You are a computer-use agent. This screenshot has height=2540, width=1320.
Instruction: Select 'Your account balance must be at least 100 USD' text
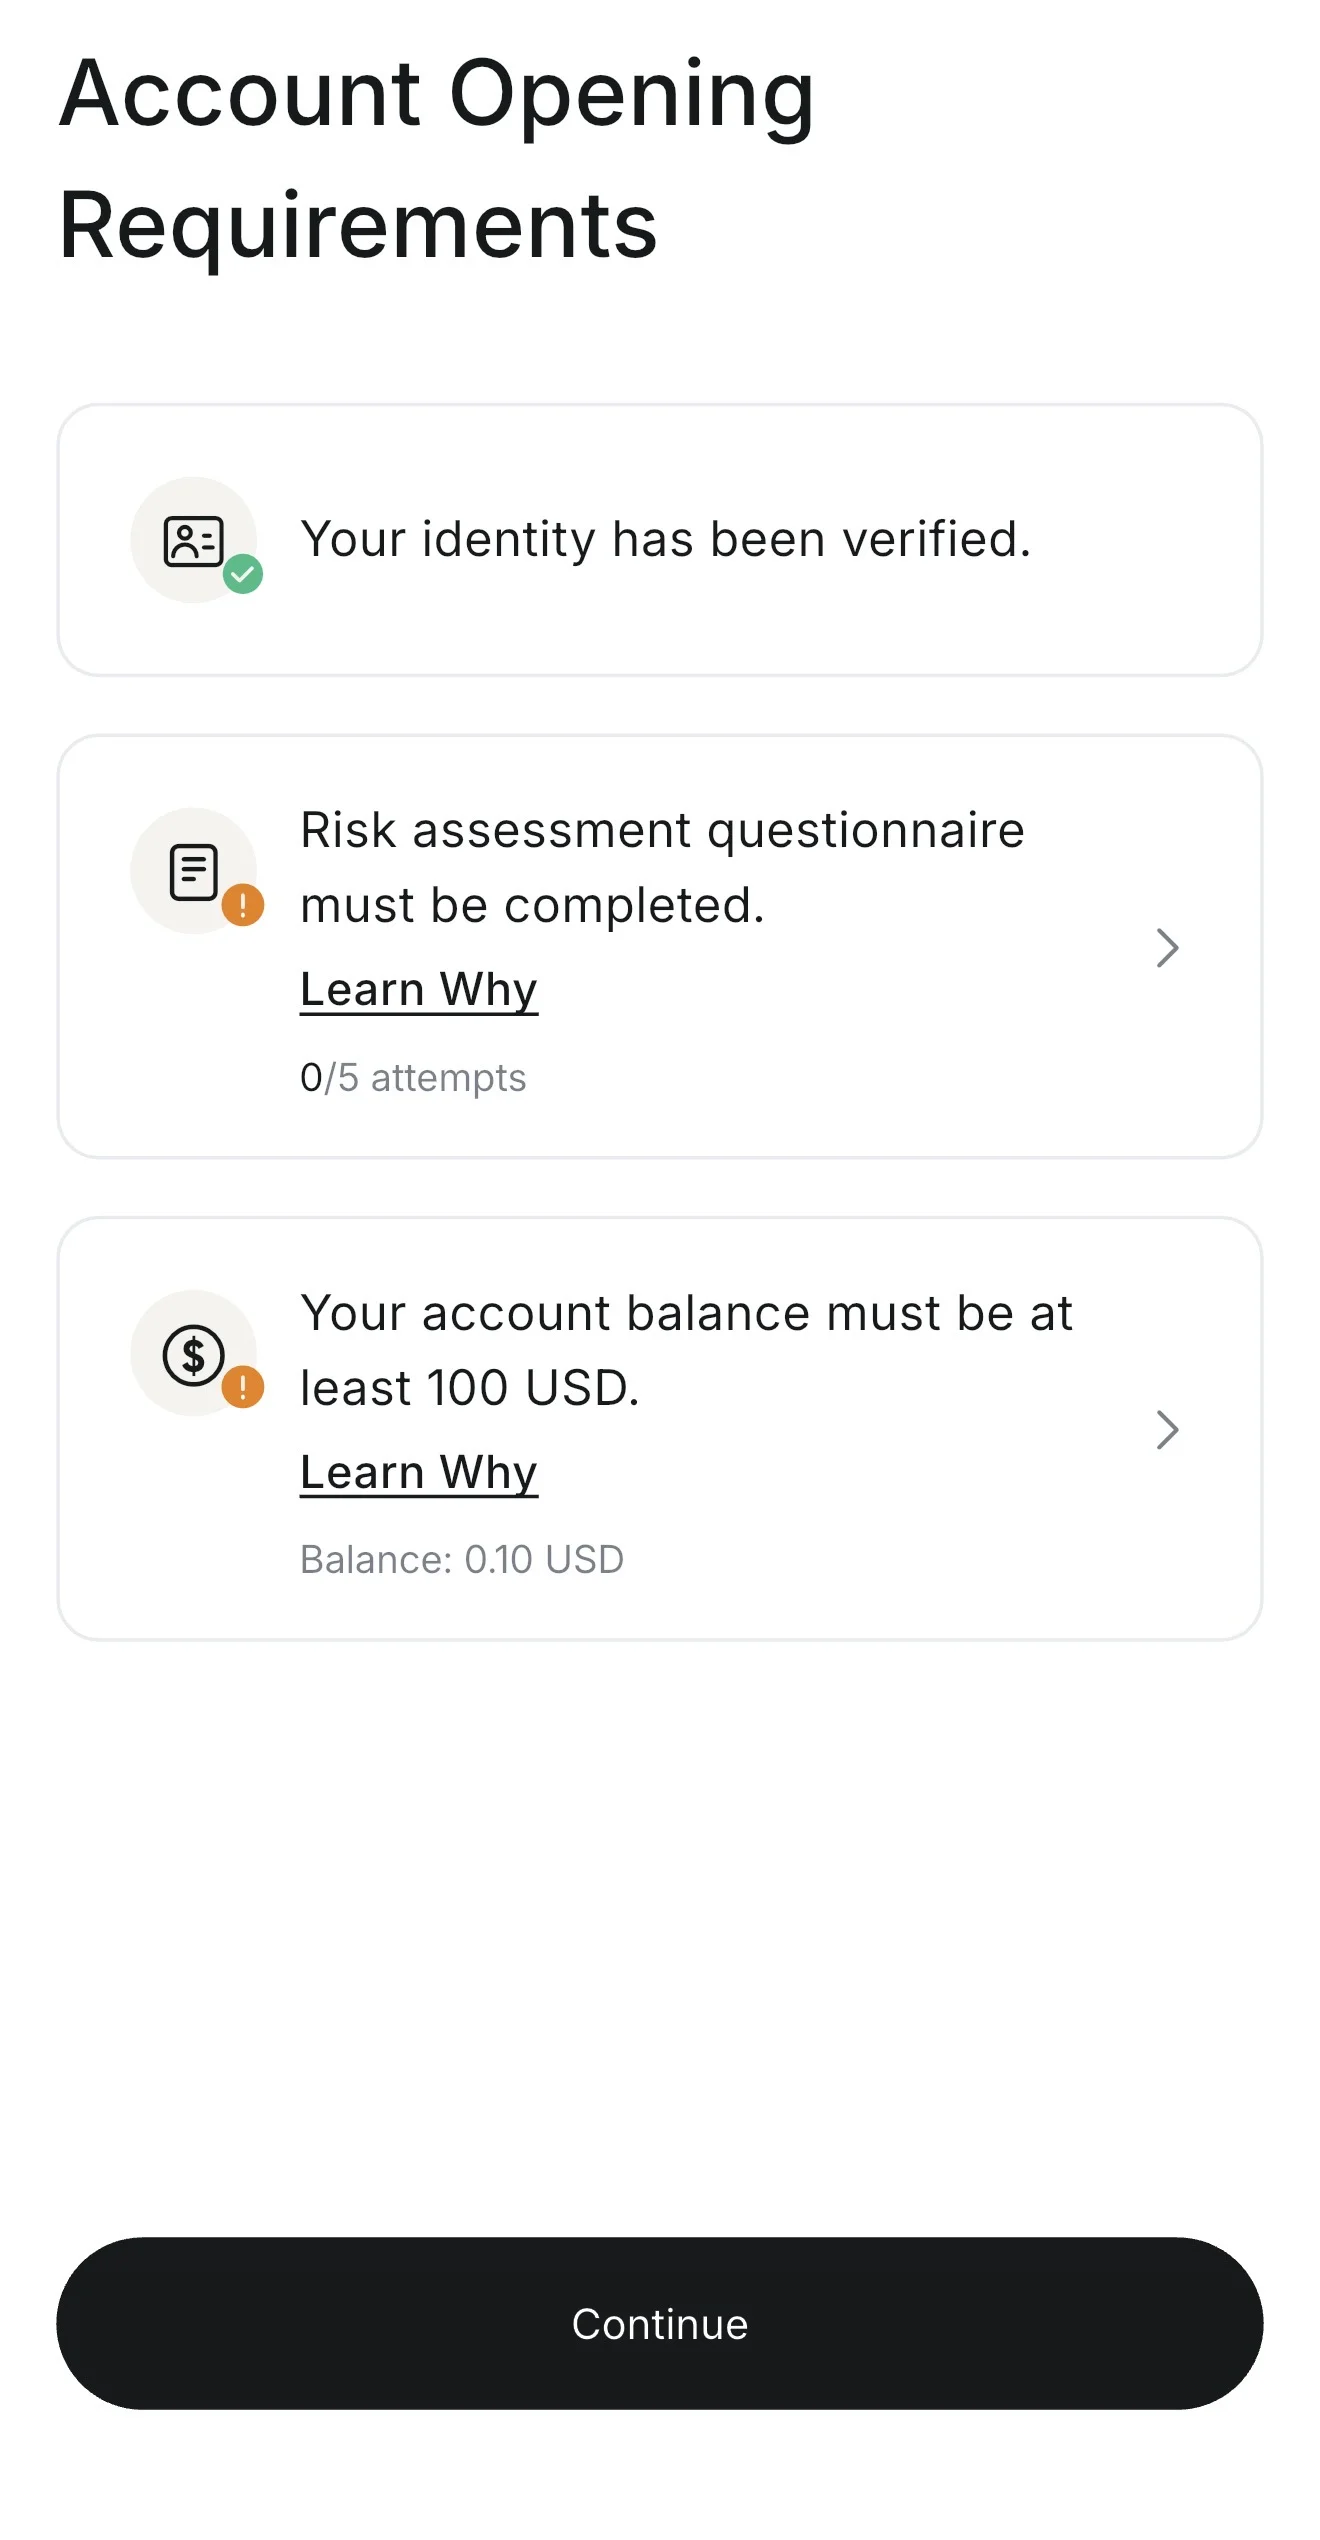point(686,1349)
